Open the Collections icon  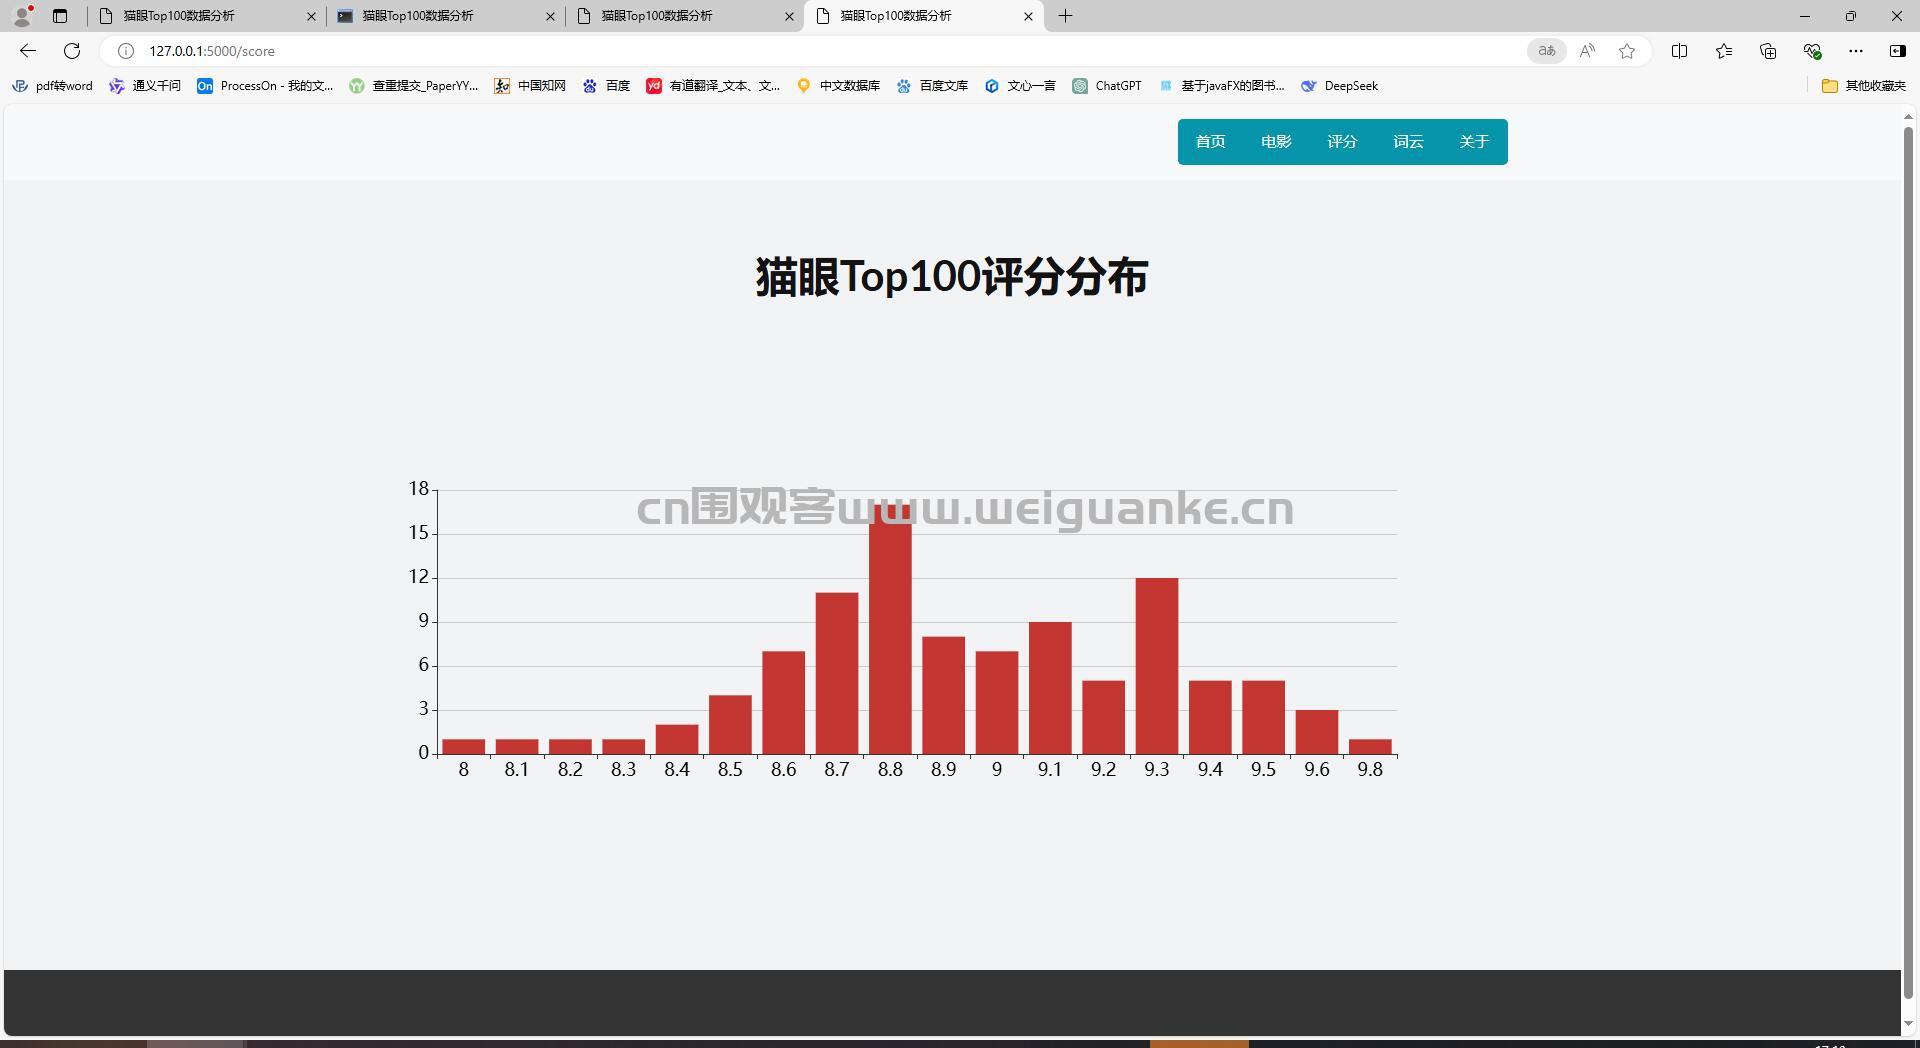[x=1768, y=51]
